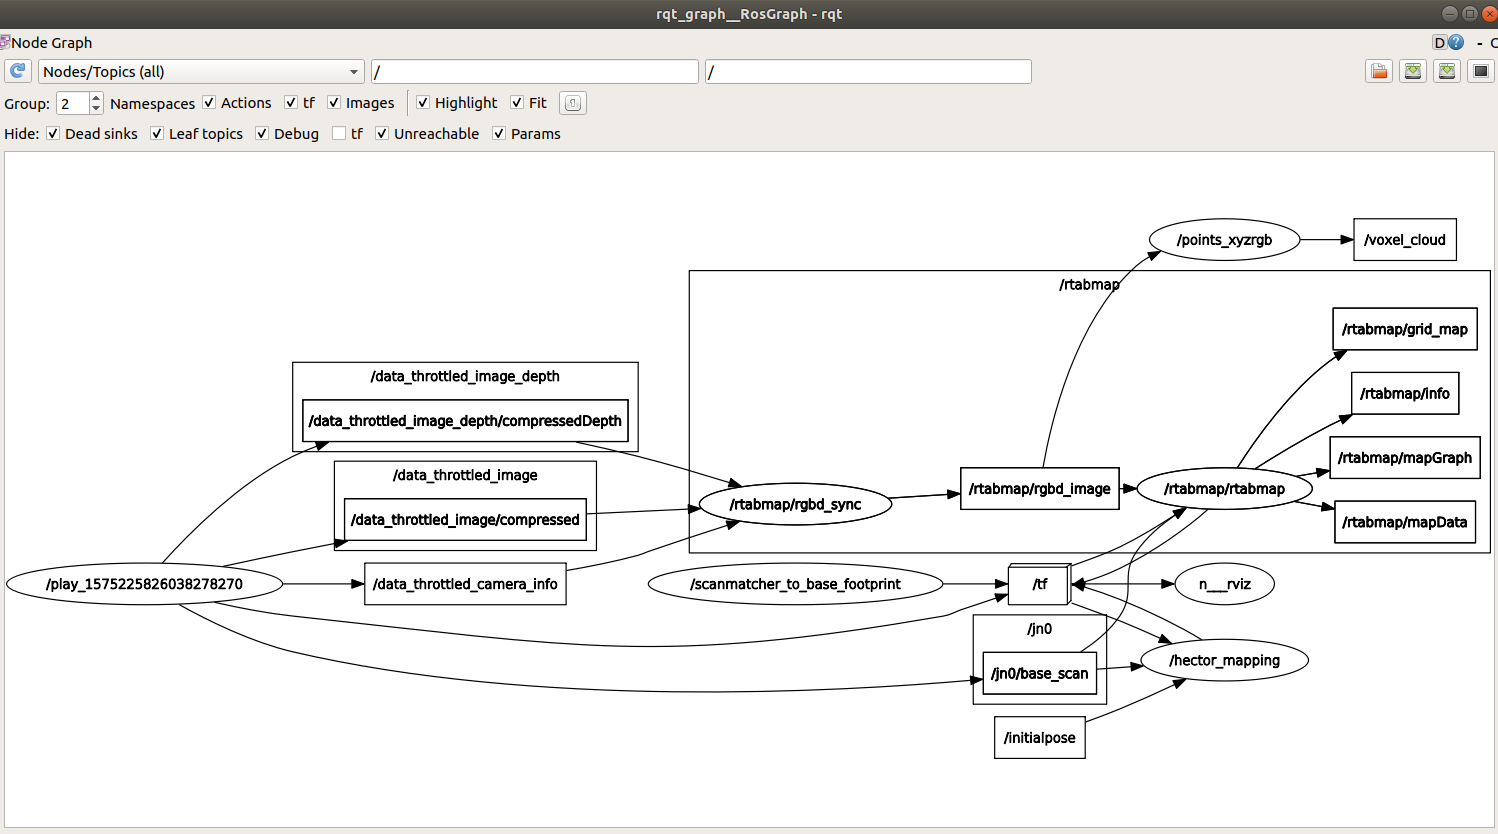Click the D dock widget icon
The width and height of the screenshot is (1498, 834).
(x=1439, y=42)
